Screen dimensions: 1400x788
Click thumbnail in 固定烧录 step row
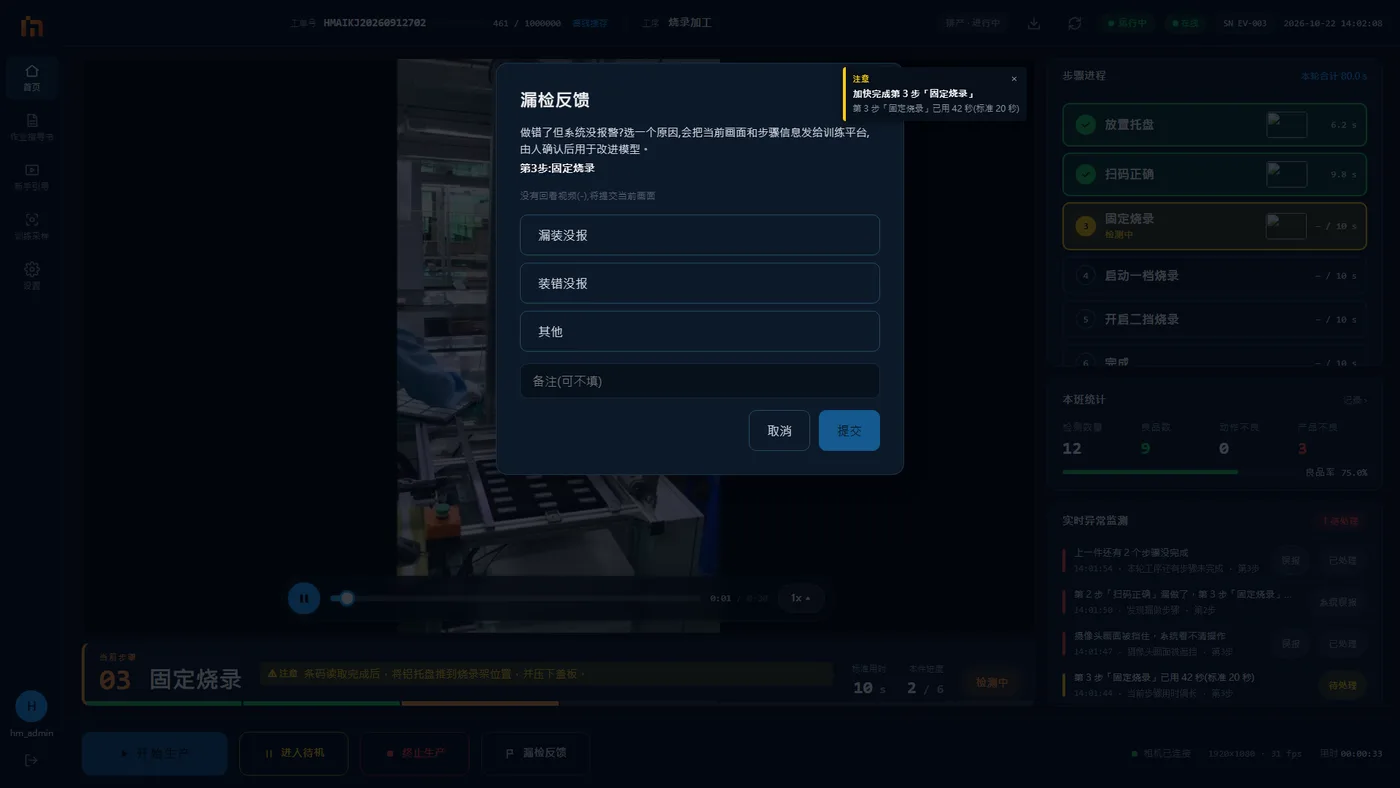click(1286, 226)
